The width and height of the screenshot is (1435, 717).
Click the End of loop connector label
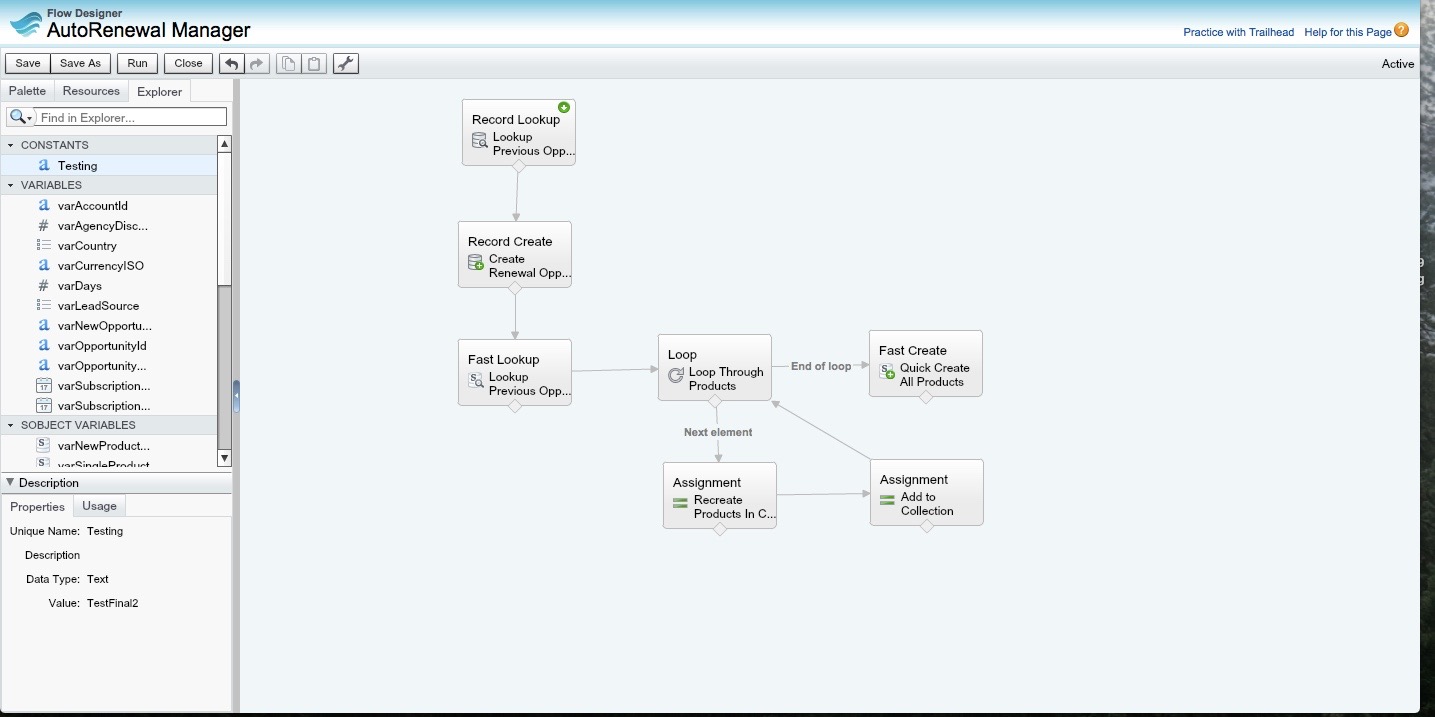[x=821, y=366]
